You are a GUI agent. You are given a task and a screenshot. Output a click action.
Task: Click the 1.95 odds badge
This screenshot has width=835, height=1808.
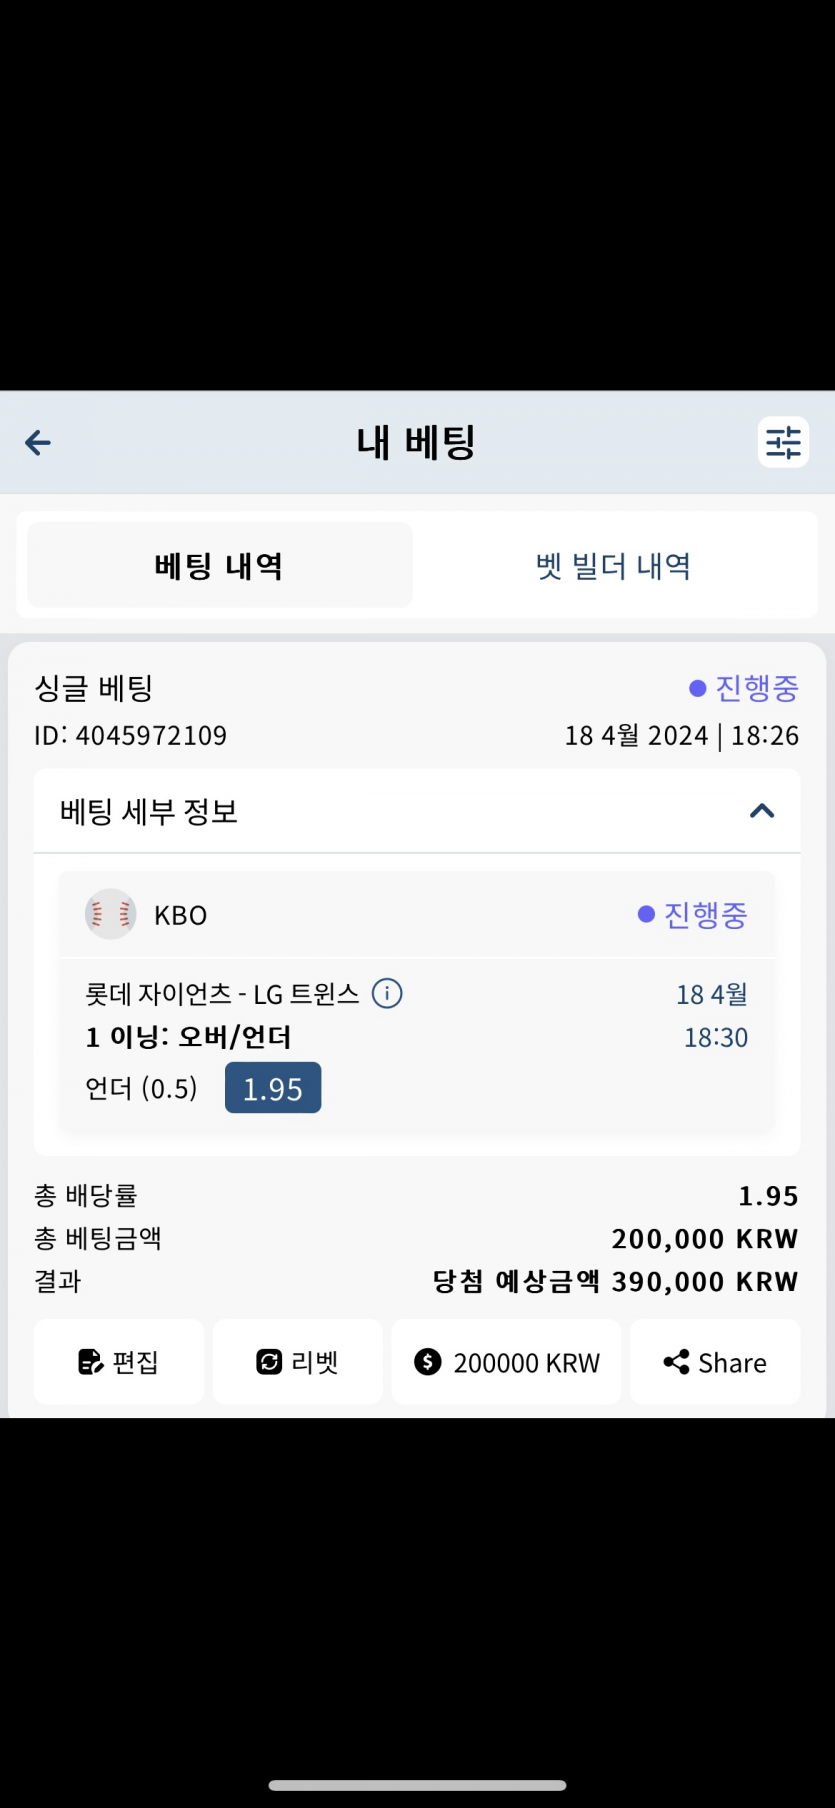pos(273,1088)
